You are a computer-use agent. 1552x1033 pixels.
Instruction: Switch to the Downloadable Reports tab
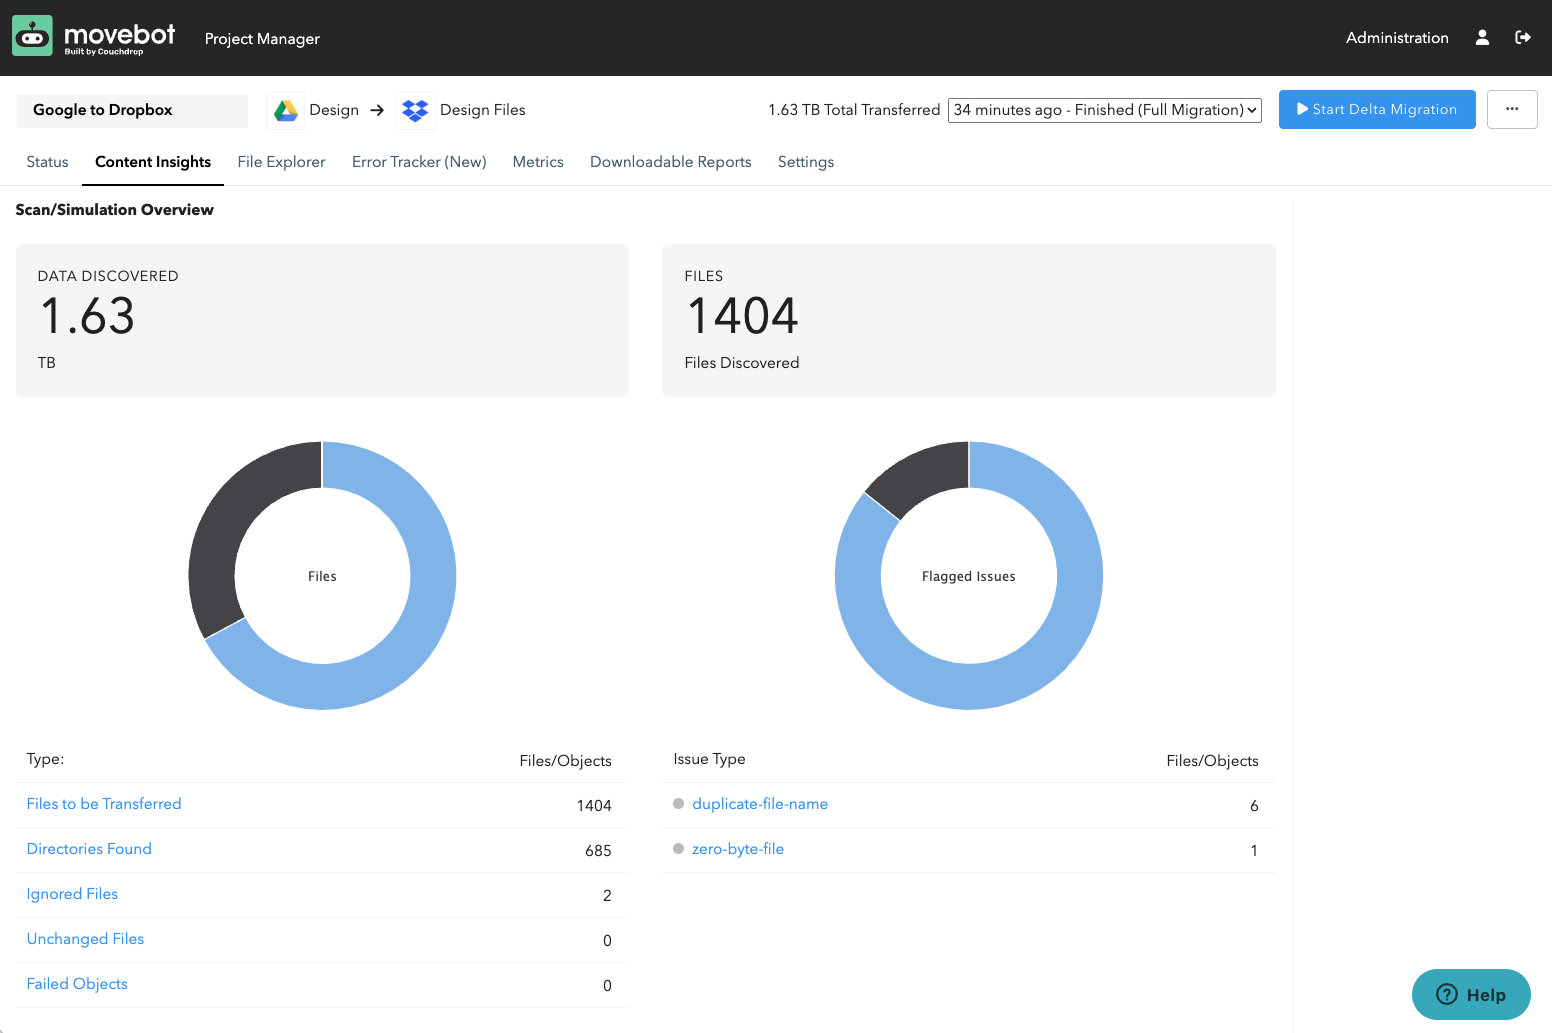pyautogui.click(x=671, y=161)
